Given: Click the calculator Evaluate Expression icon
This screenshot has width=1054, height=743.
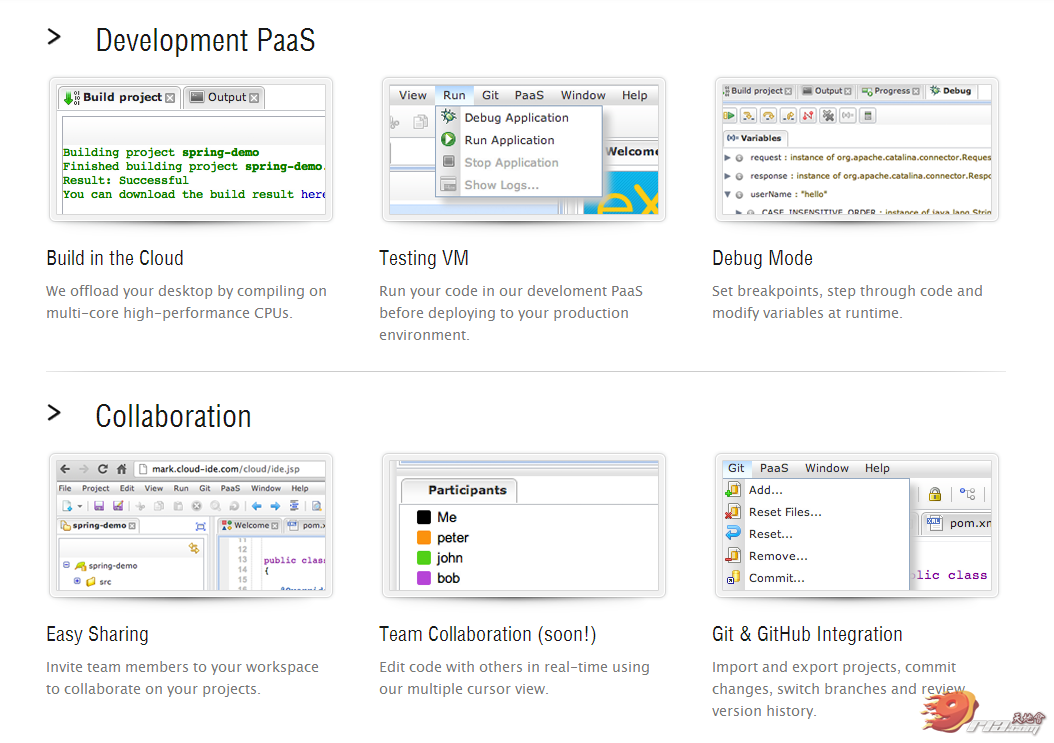Looking at the screenshot, I should (868, 116).
